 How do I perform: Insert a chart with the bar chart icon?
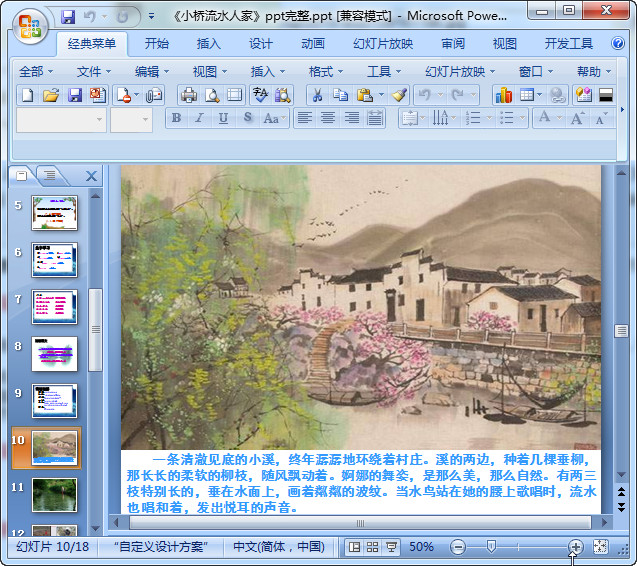504,95
